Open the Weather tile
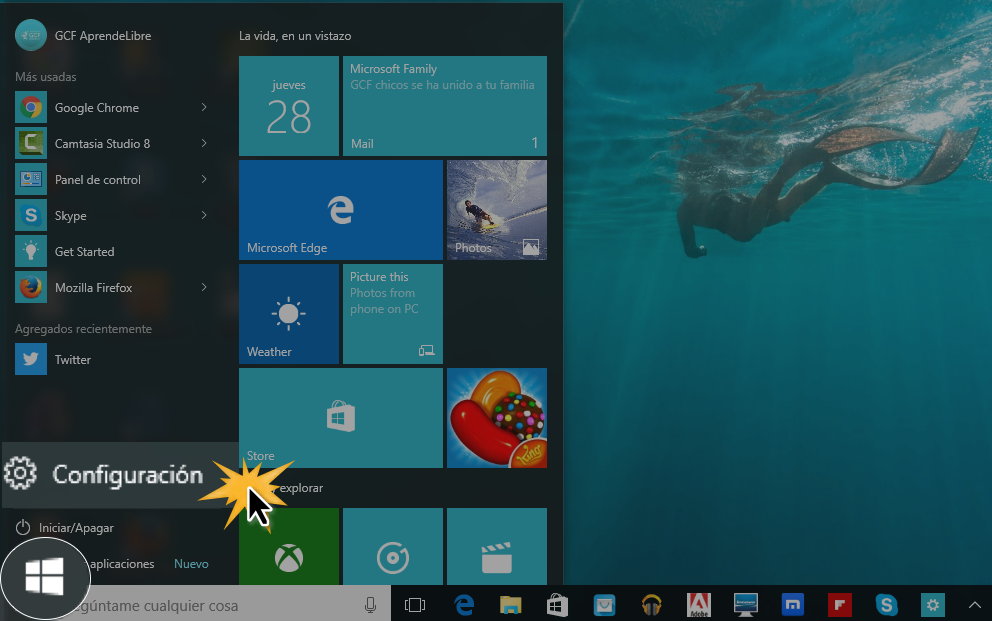This screenshot has height=621, width=992. pos(289,314)
